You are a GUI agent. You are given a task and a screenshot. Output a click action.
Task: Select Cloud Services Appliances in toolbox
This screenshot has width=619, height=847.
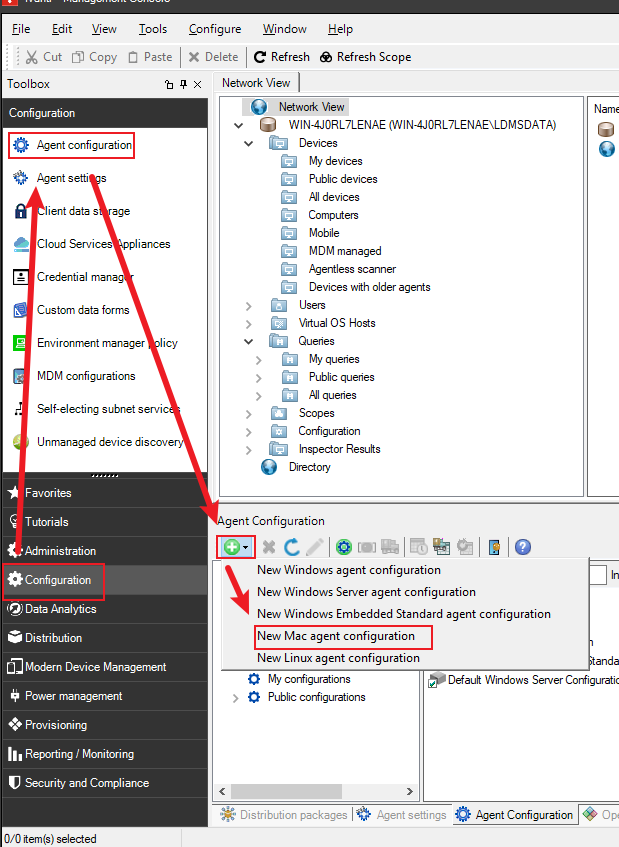pos(103,244)
